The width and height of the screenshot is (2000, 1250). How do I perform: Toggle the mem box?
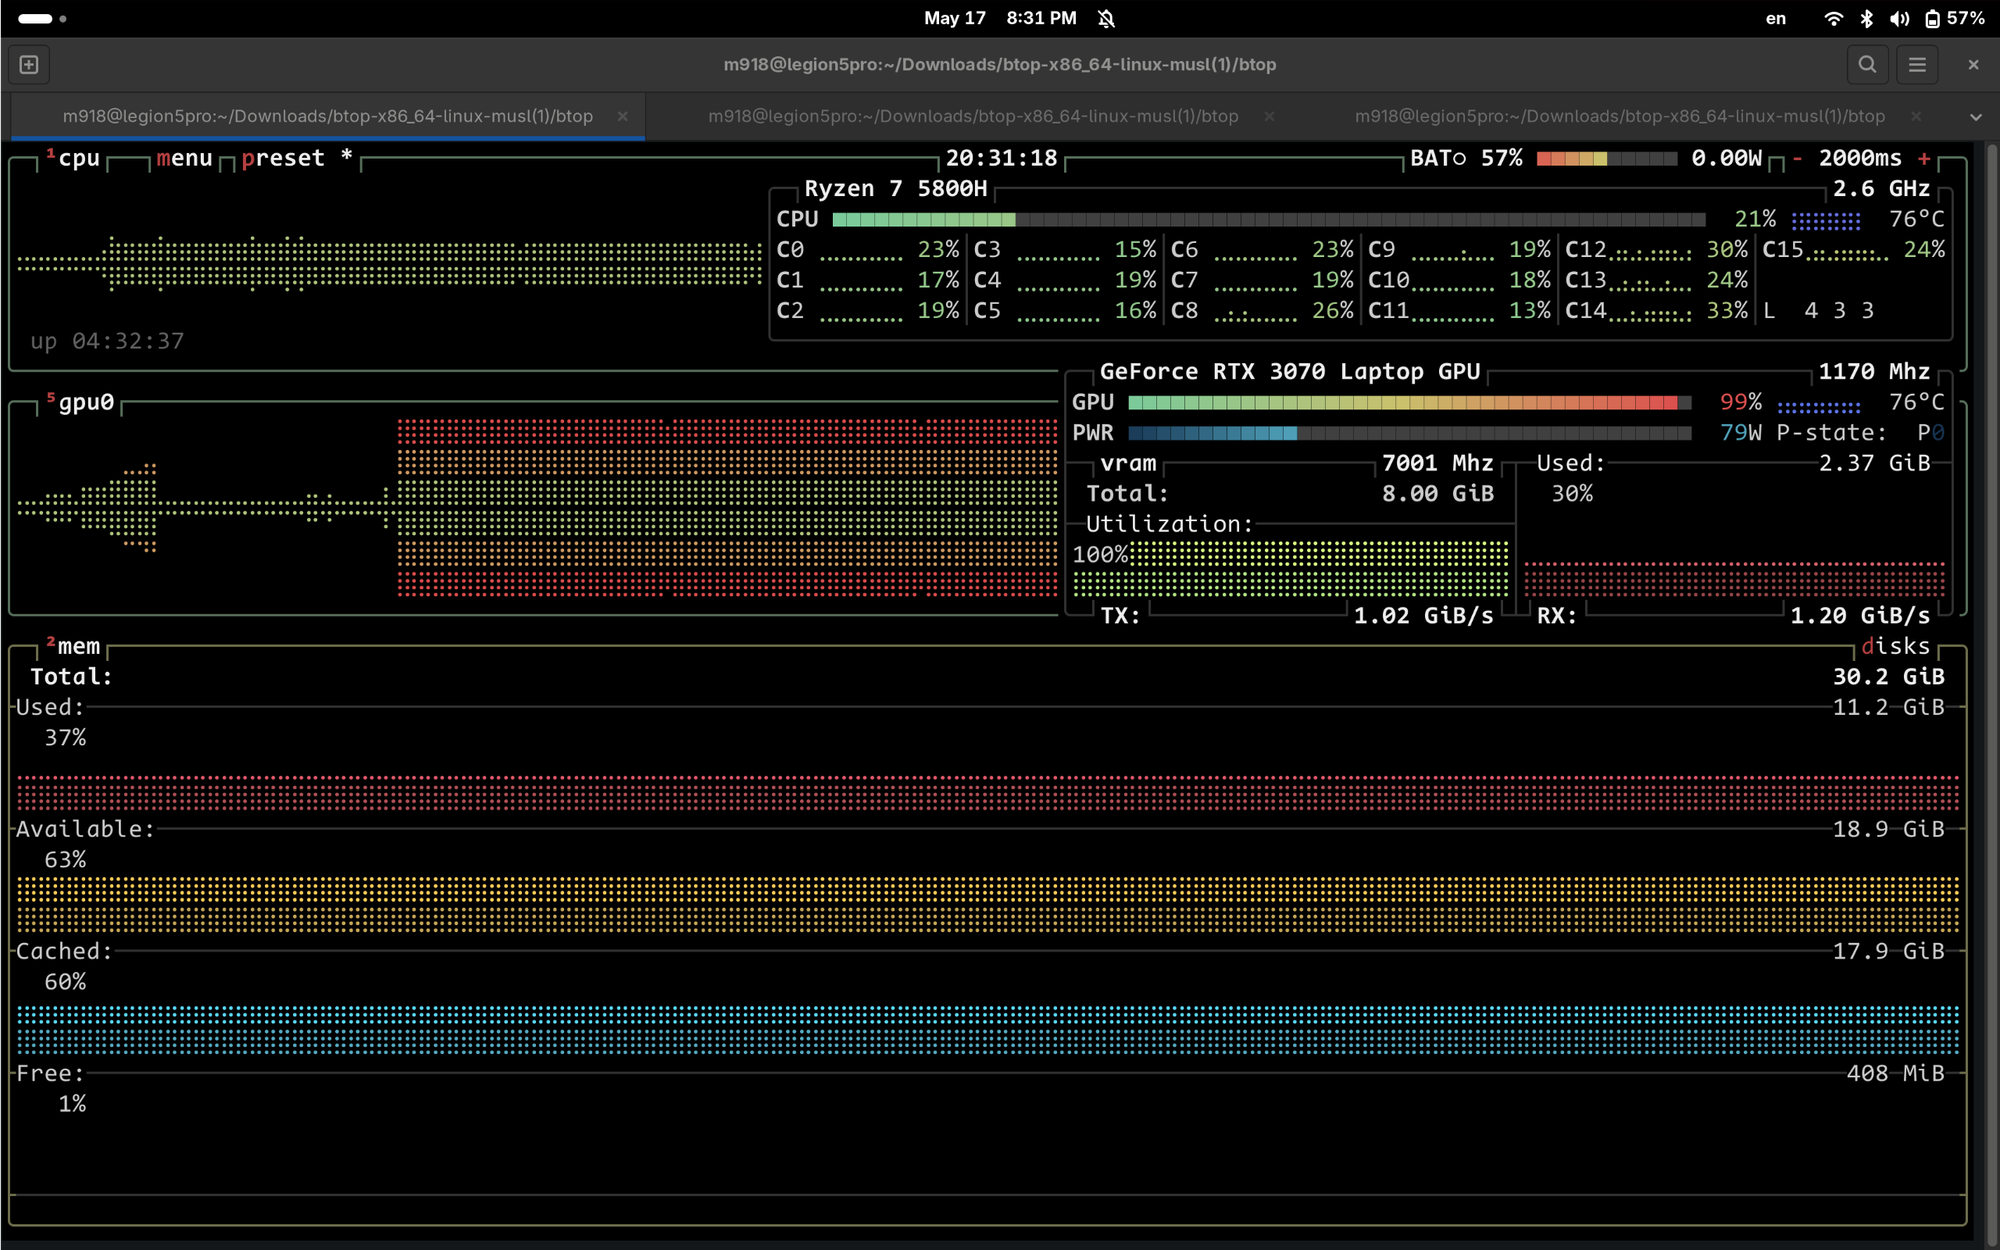[74, 647]
